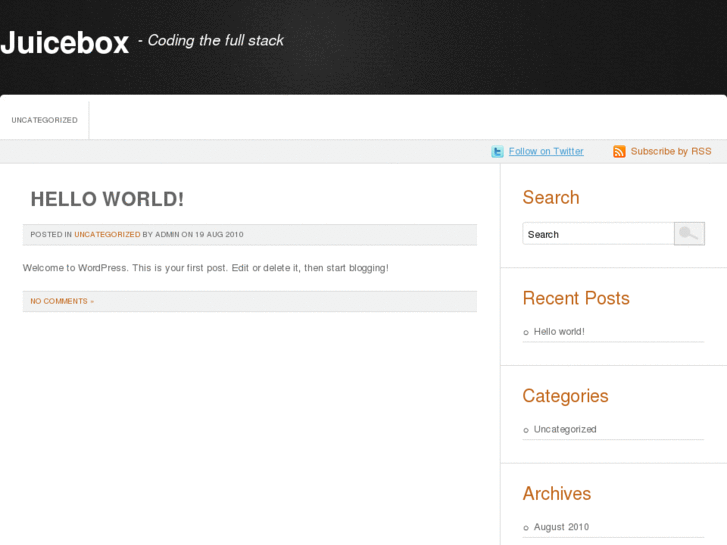This screenshot has width=727, height=545.
Task: Open the August 2010 archive
Action: pyautogui.click(x=561, y=527)
